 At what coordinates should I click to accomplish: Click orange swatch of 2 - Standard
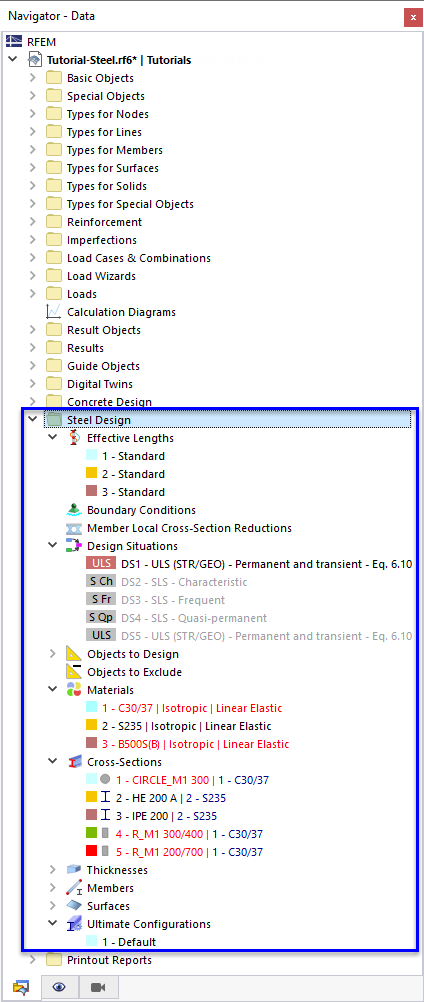(x=91, y=474)
